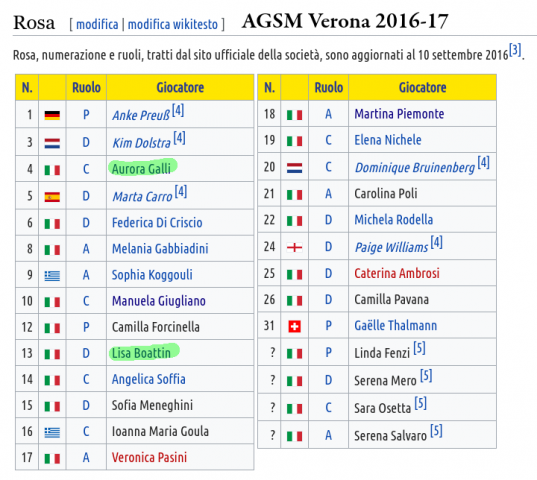Click the Greek flag next to Sophia Koggouli

52,276
